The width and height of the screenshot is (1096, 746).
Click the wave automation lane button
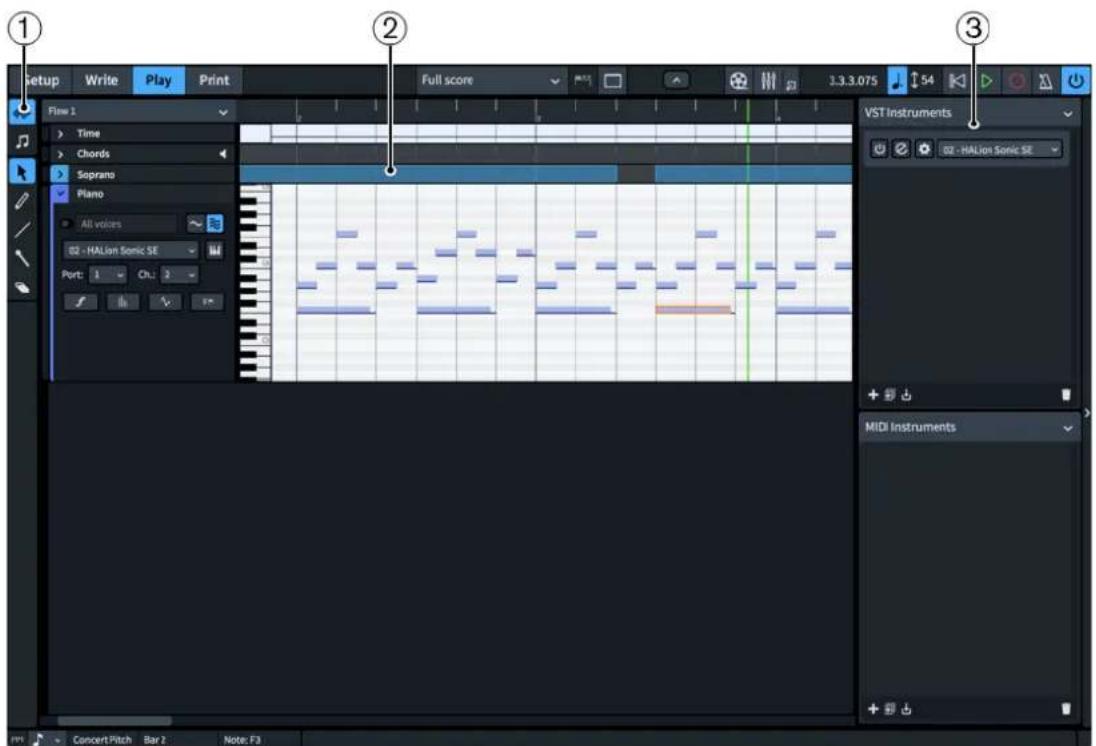point(165,301)
